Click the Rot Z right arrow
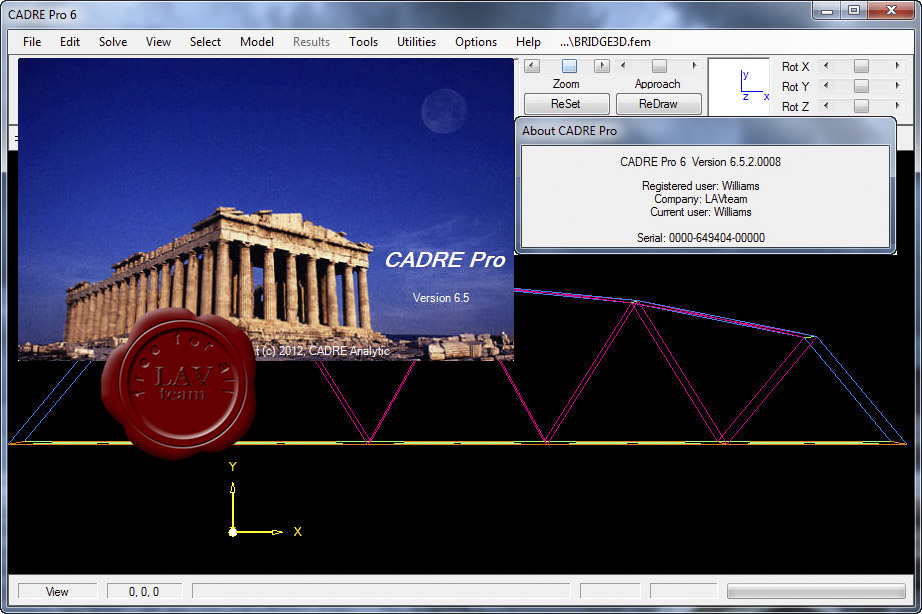 897,106
